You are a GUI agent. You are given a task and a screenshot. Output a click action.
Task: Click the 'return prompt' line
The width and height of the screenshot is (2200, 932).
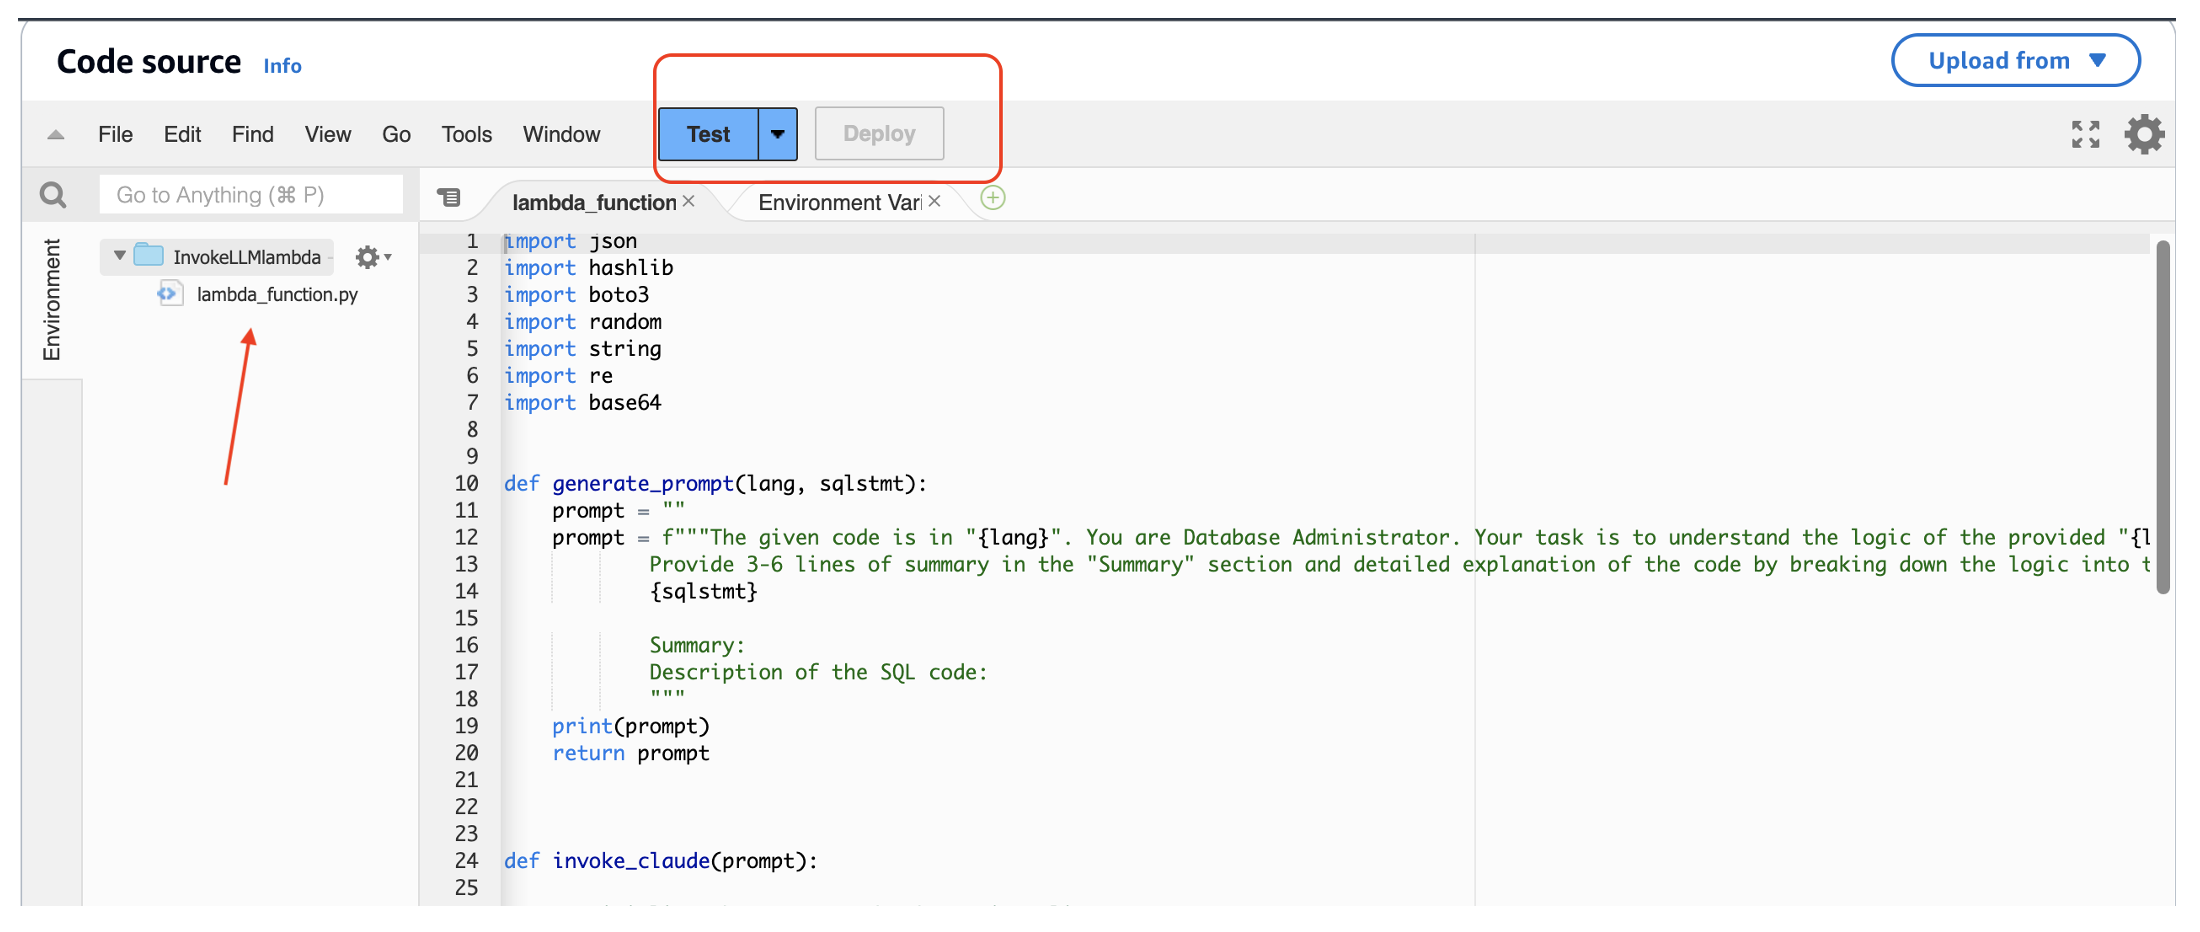pyautogui.click(x=631, y=753)
